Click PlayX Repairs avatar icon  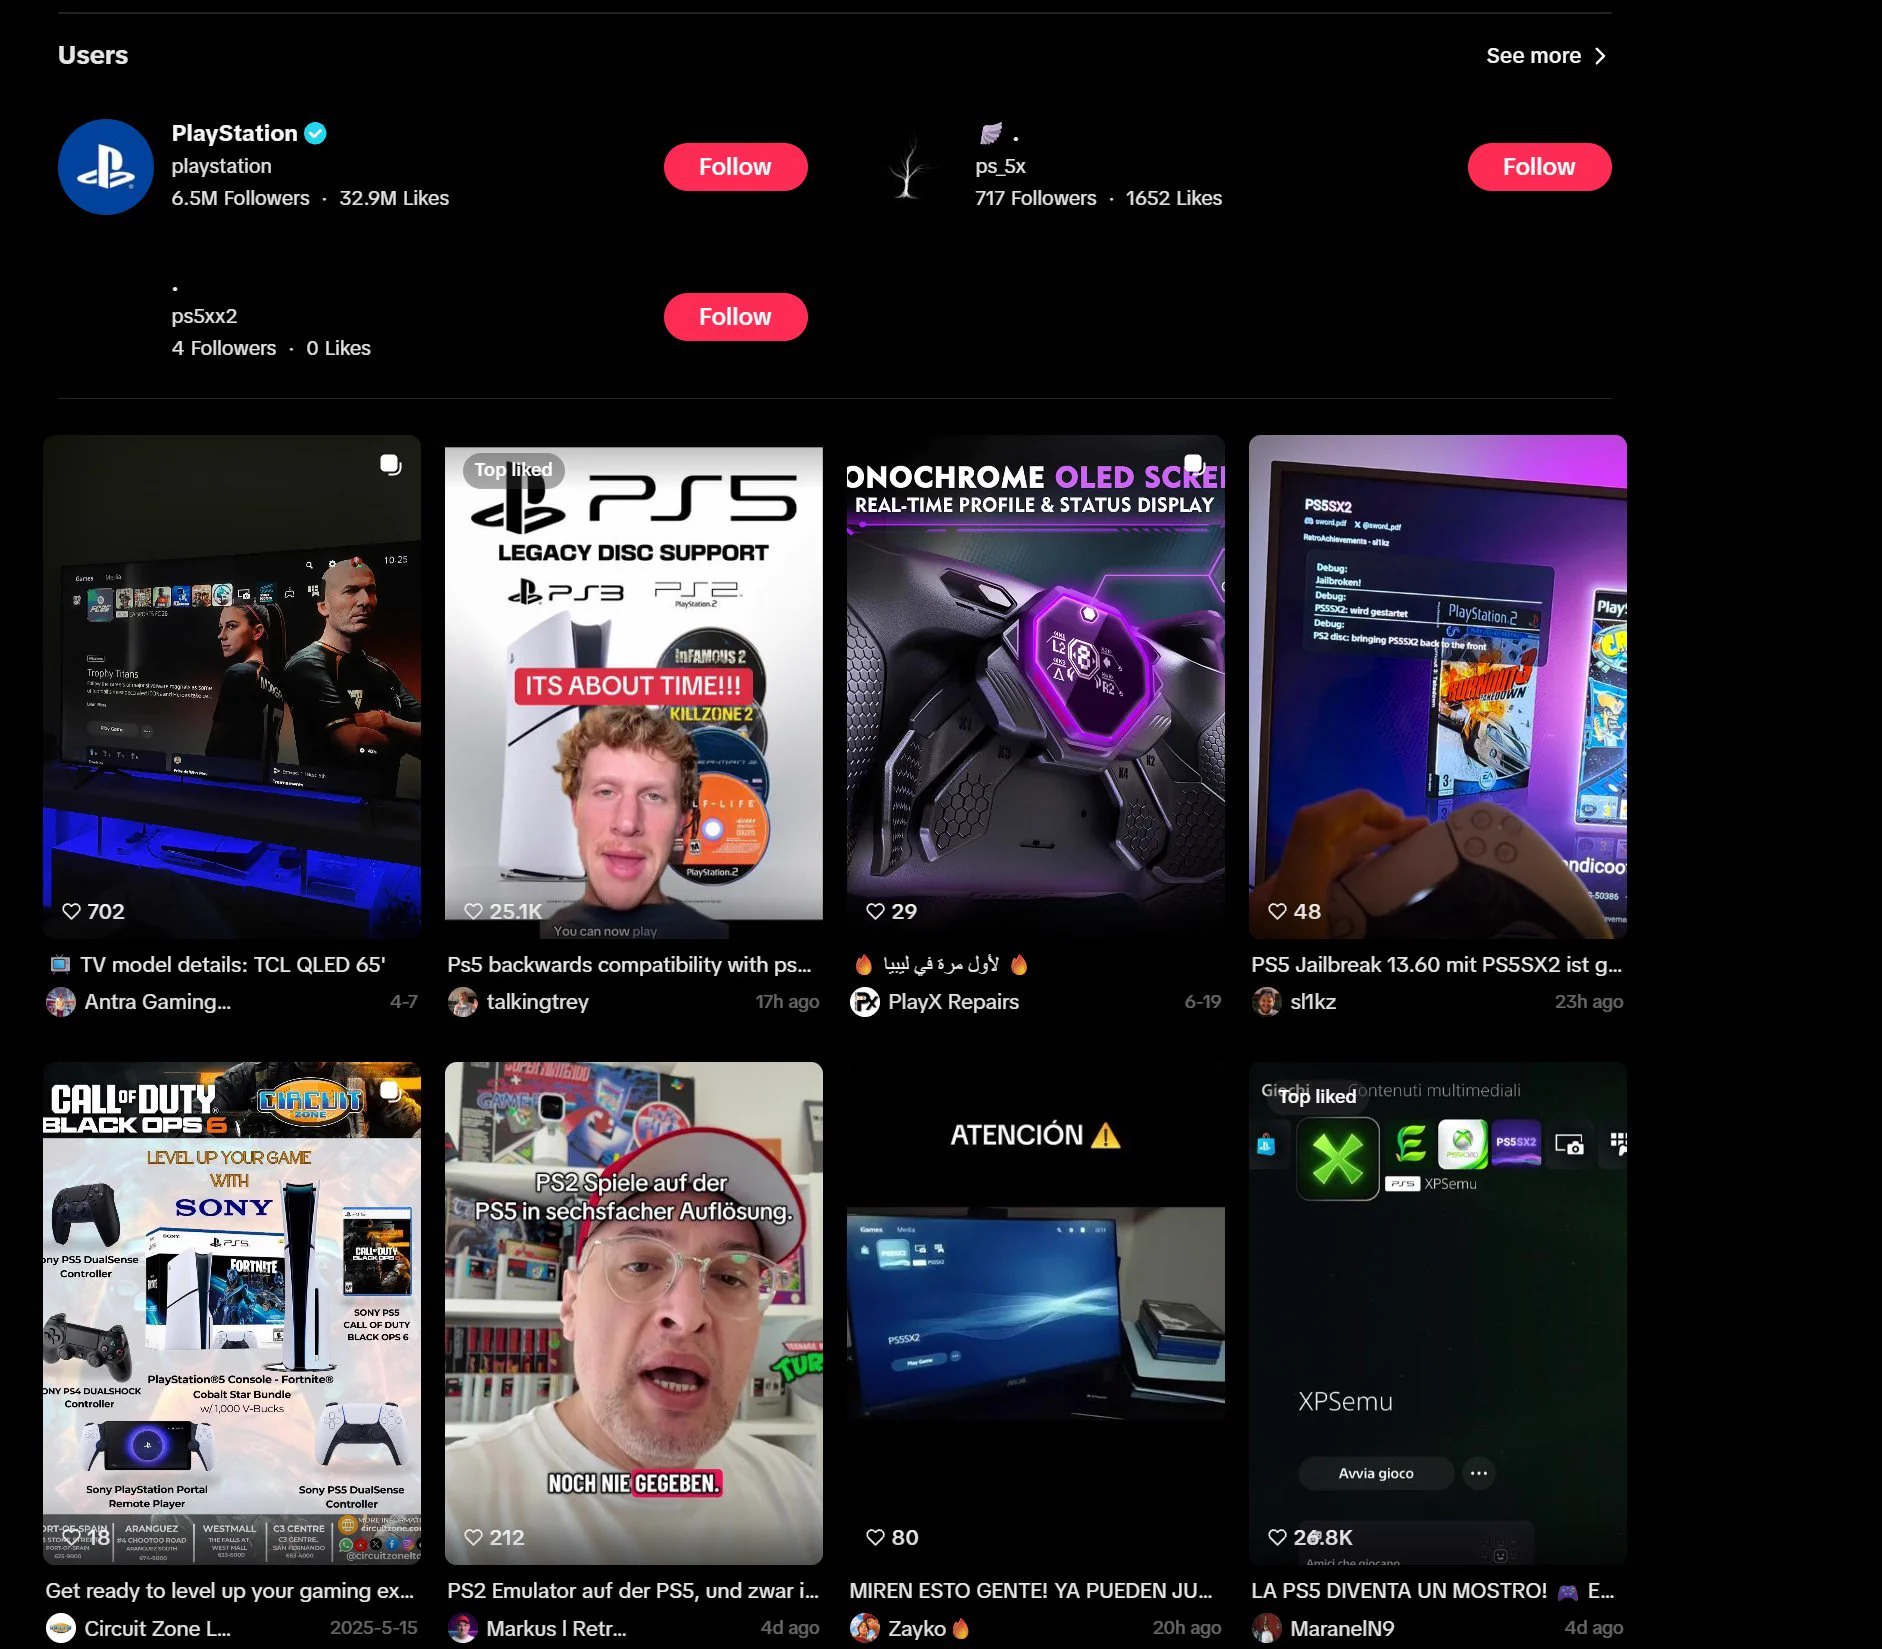coord(865,1002)
